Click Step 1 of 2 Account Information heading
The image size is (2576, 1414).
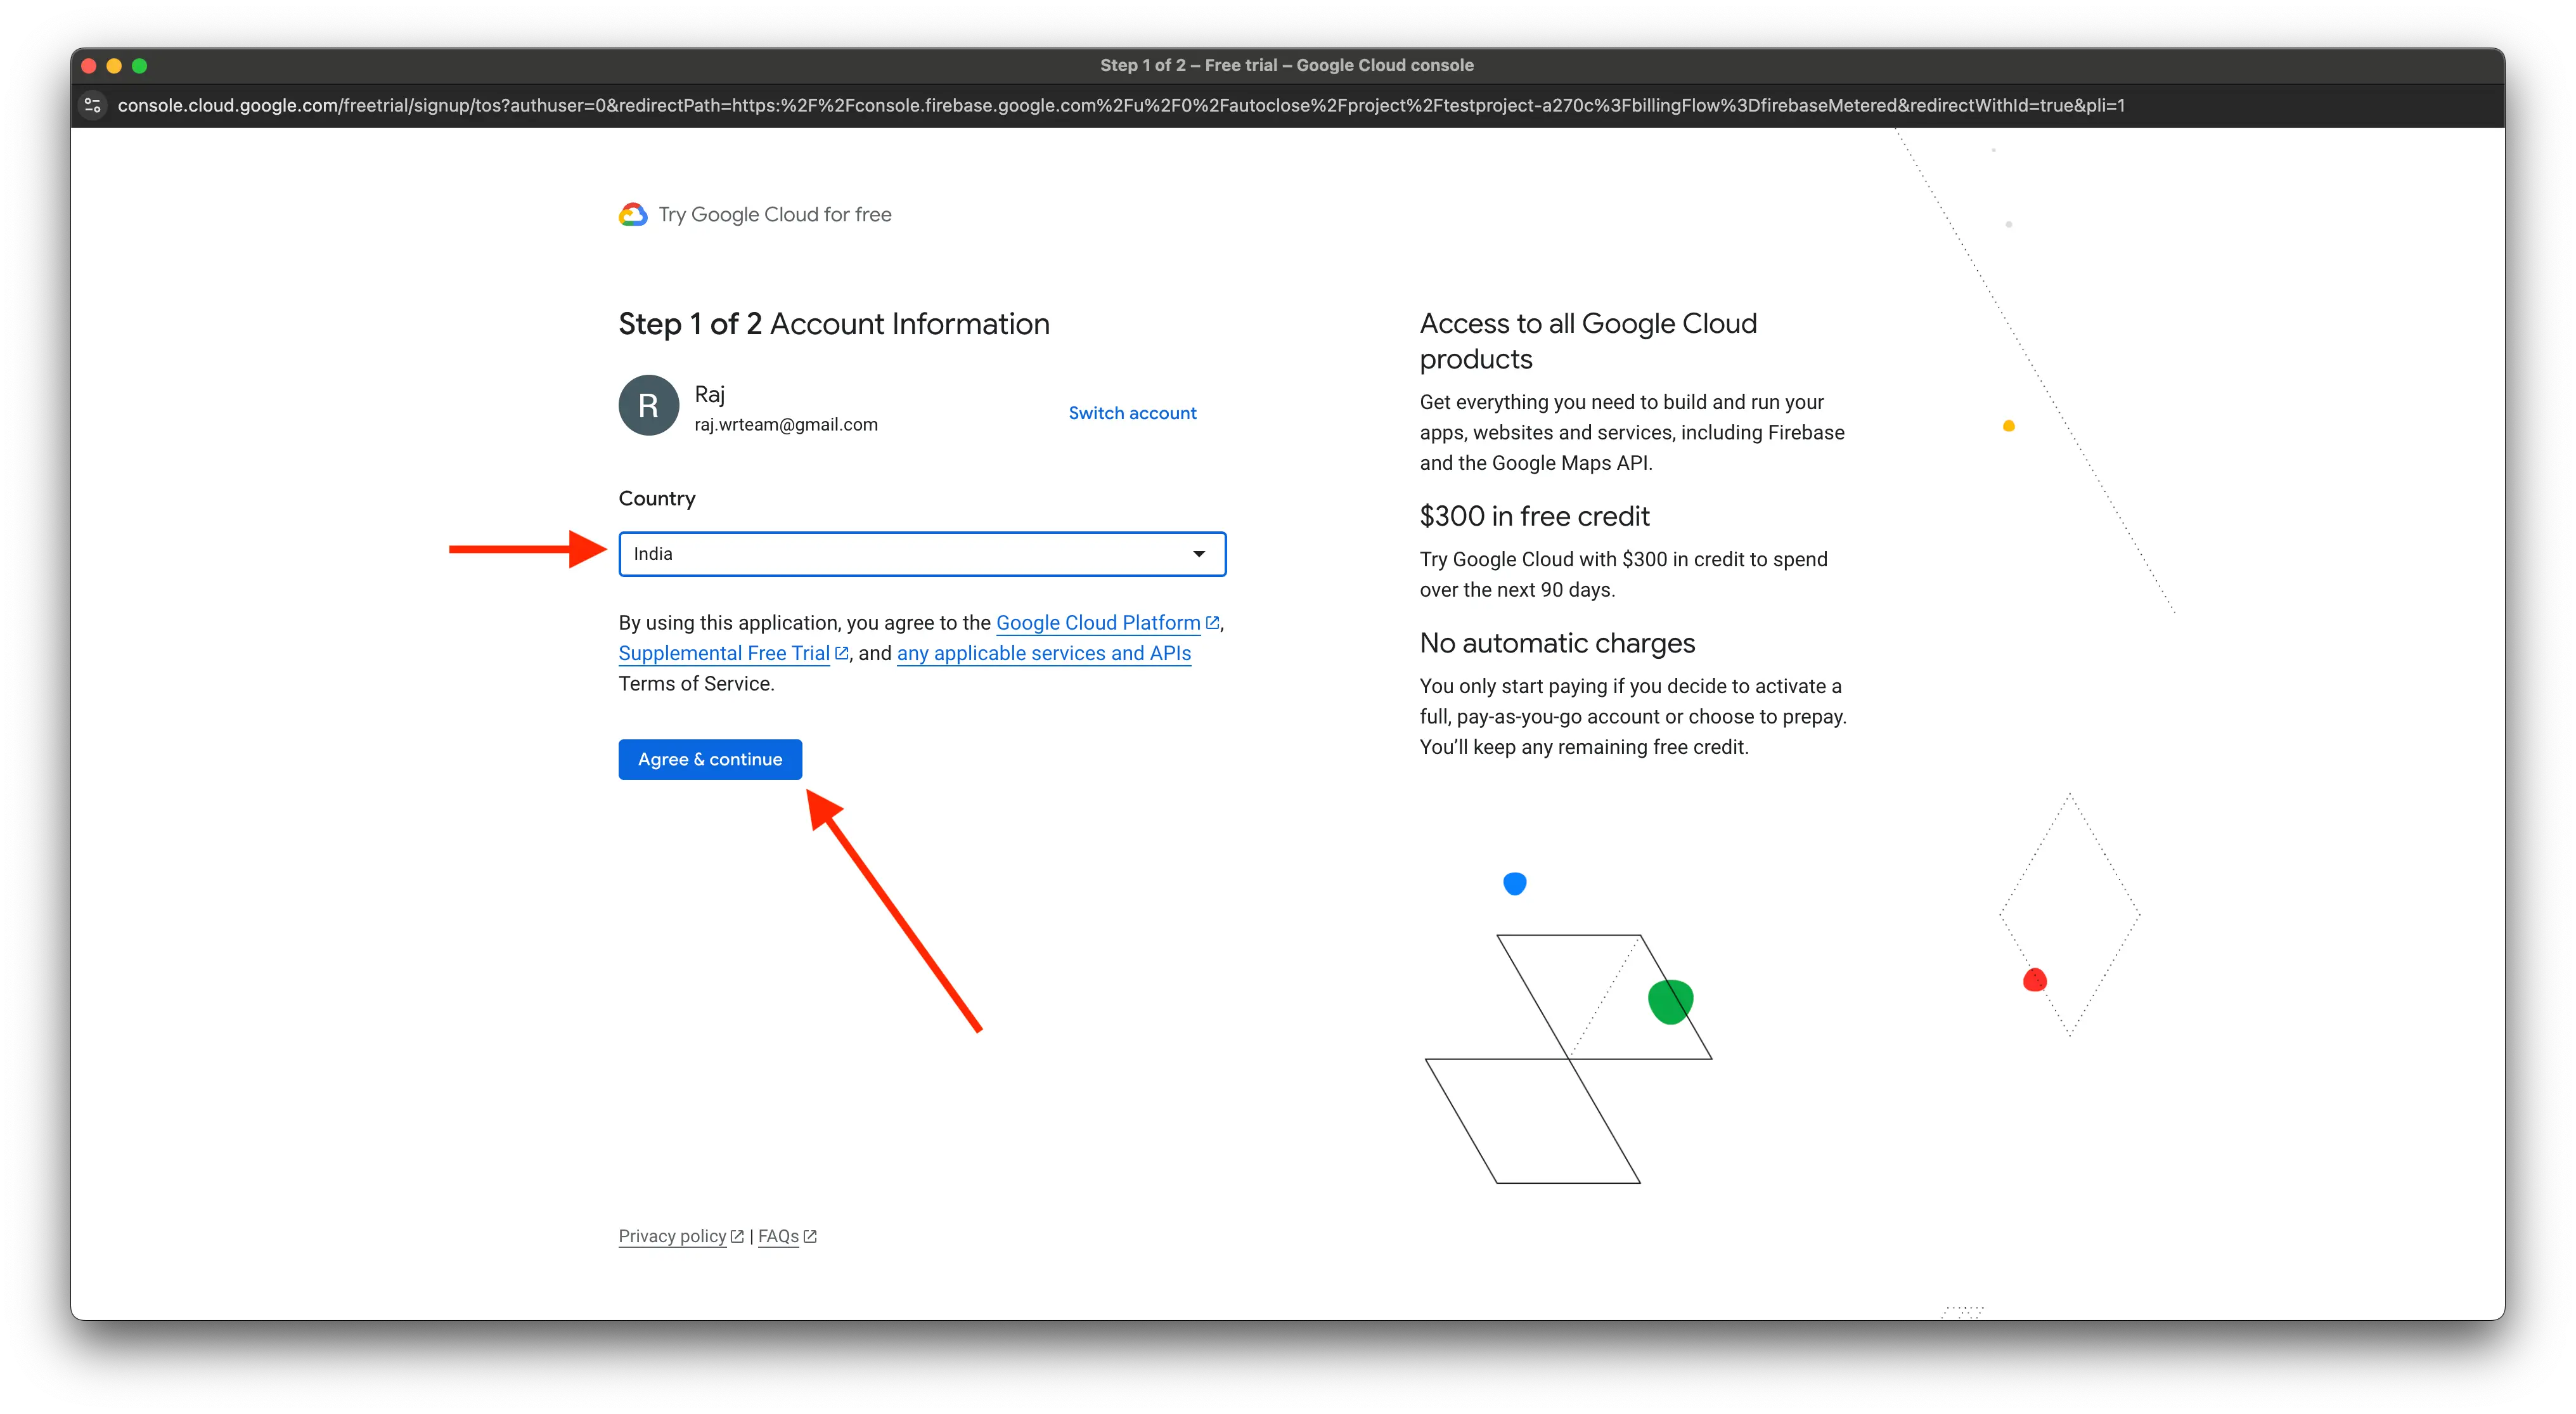pos(834,324)
